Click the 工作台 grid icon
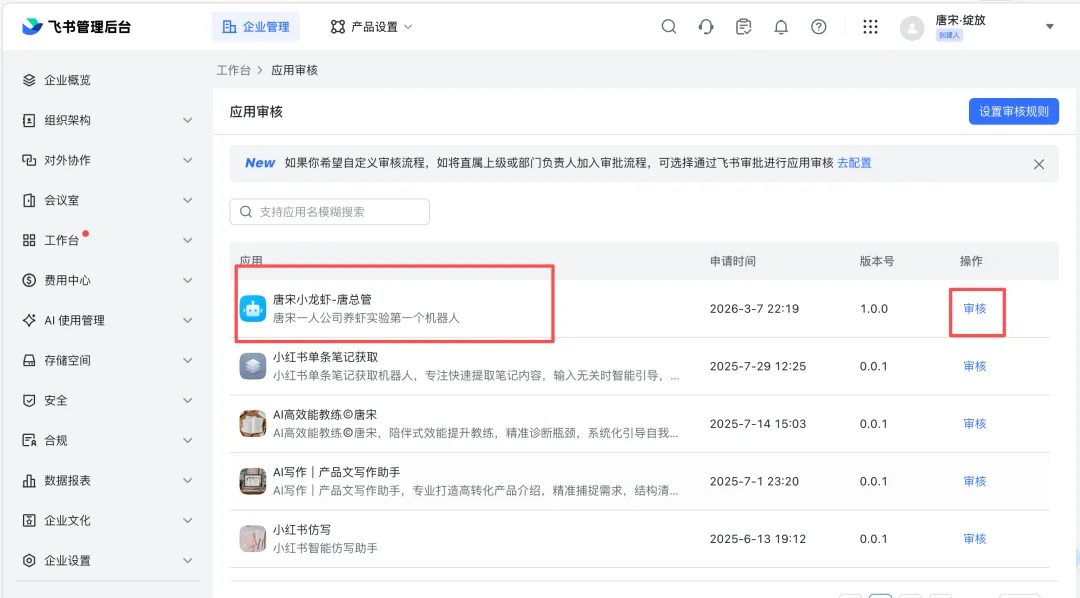This screenshot has height=598, width=1080. (x=29, y=240)
